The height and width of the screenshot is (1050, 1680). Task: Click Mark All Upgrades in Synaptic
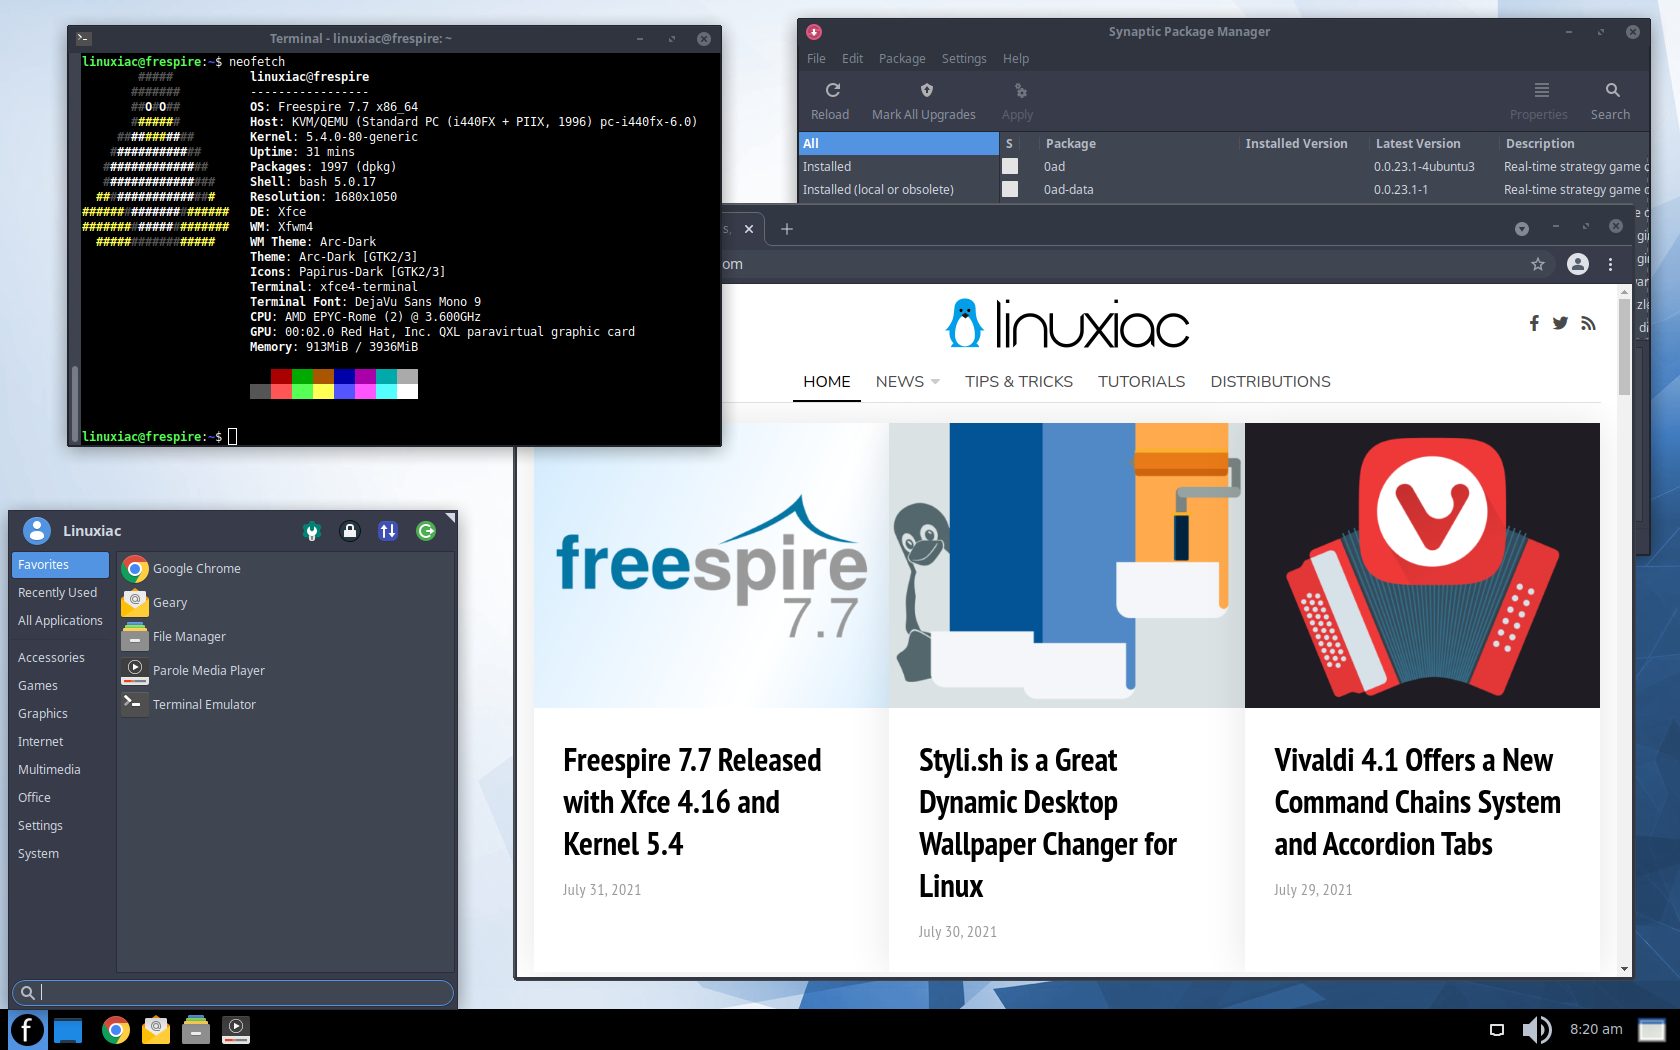tap(923, 102)
